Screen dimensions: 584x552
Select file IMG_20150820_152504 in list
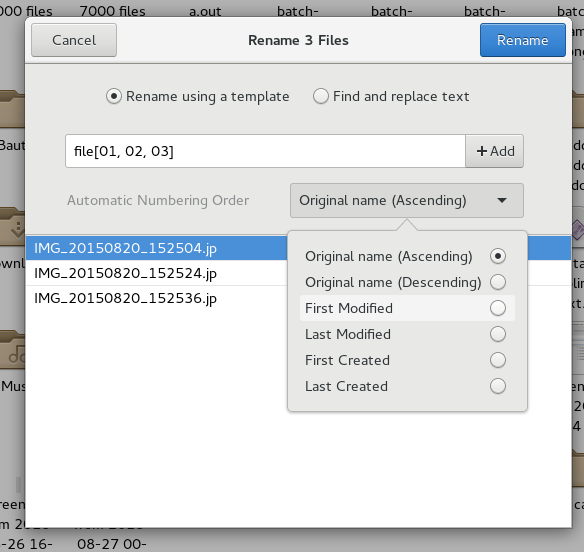tap(156, 248)
